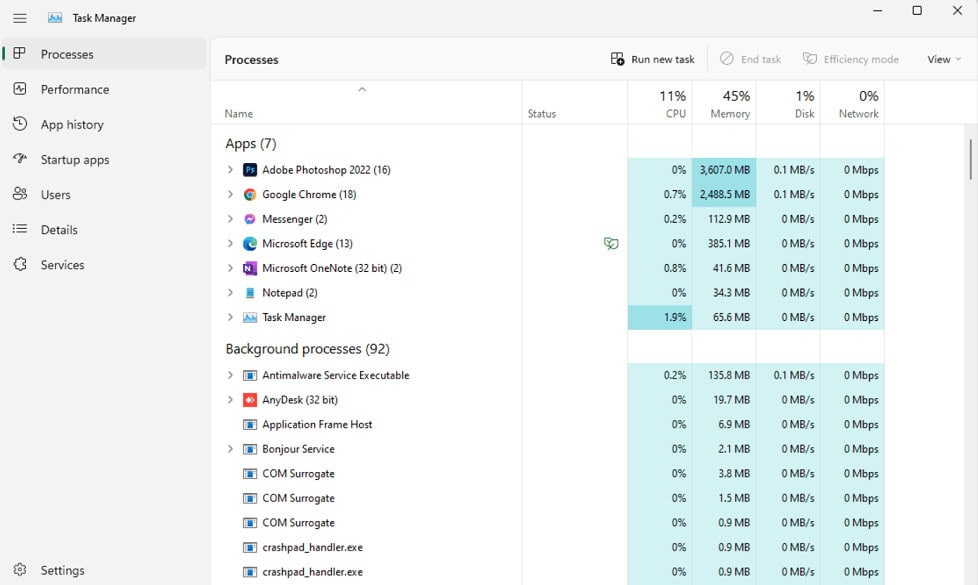Screen dimensions: 978x585
Task: Click the Microsoft Edge efficiency leaf status icon
Action: [x=611, y=243]
